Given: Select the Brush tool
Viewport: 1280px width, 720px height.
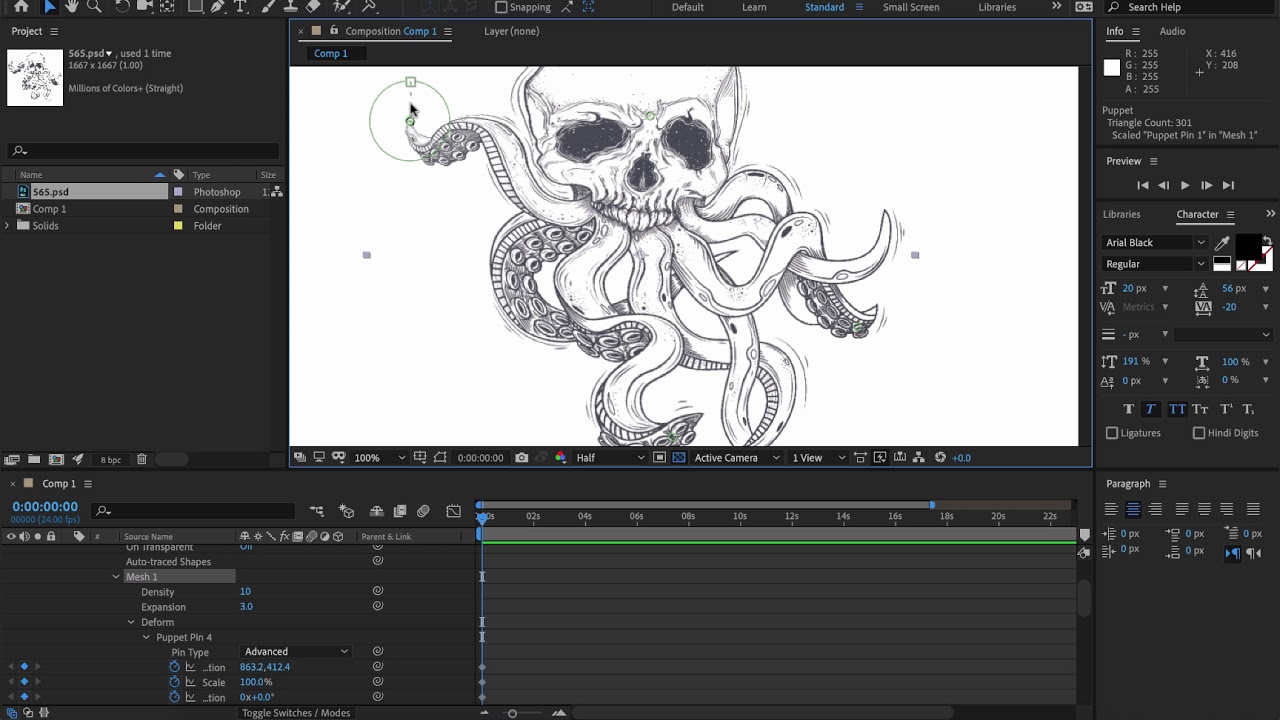Looking at the screenshot, I should pos(270,7).
